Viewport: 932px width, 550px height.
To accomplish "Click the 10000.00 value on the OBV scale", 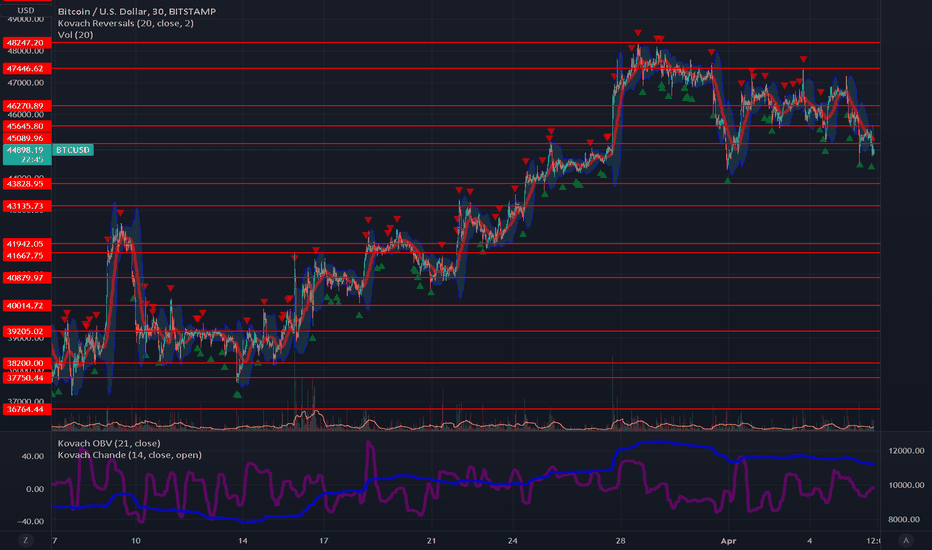I will [x=906, y=485].
